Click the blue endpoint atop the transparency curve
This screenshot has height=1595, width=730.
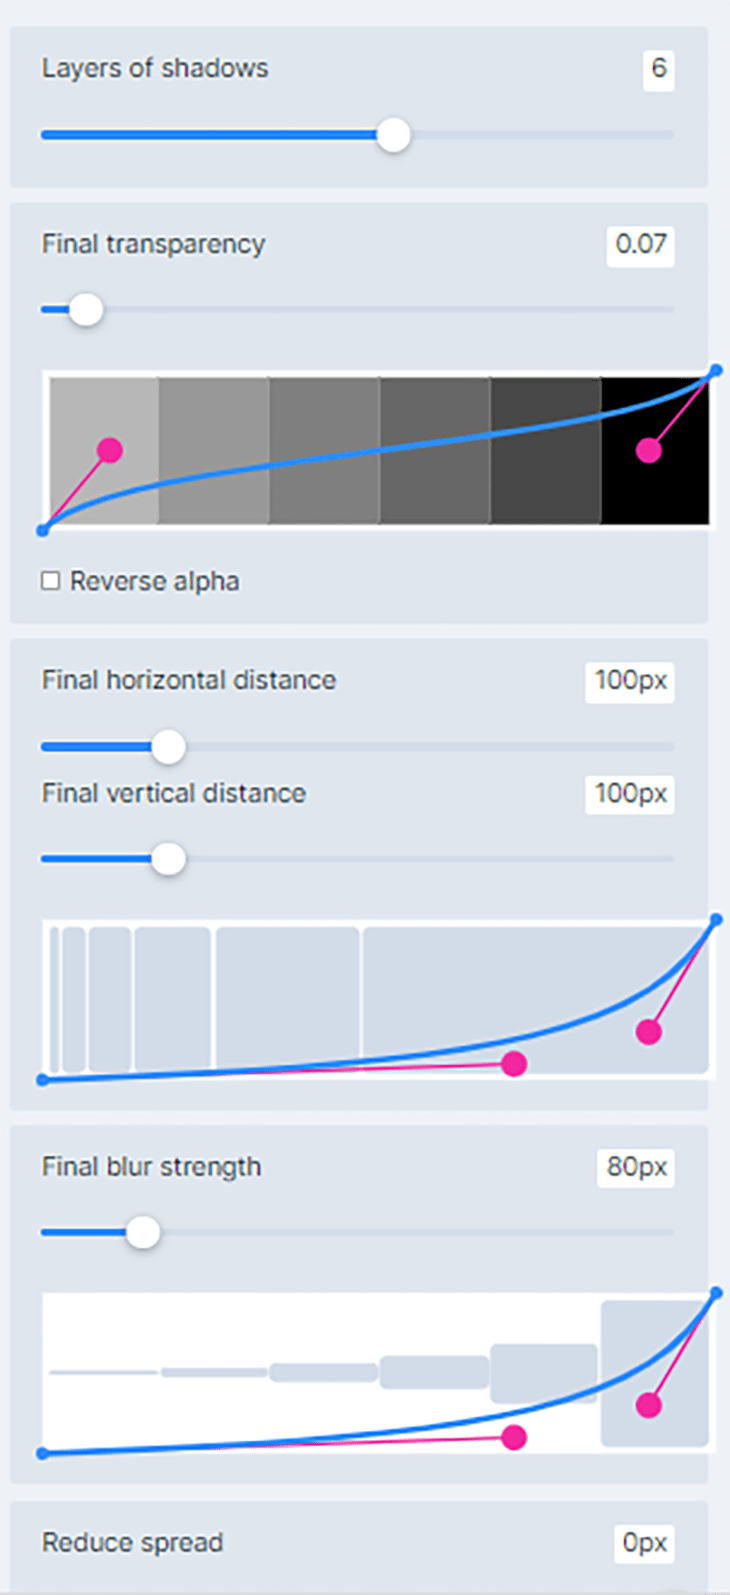click(716, 370)
